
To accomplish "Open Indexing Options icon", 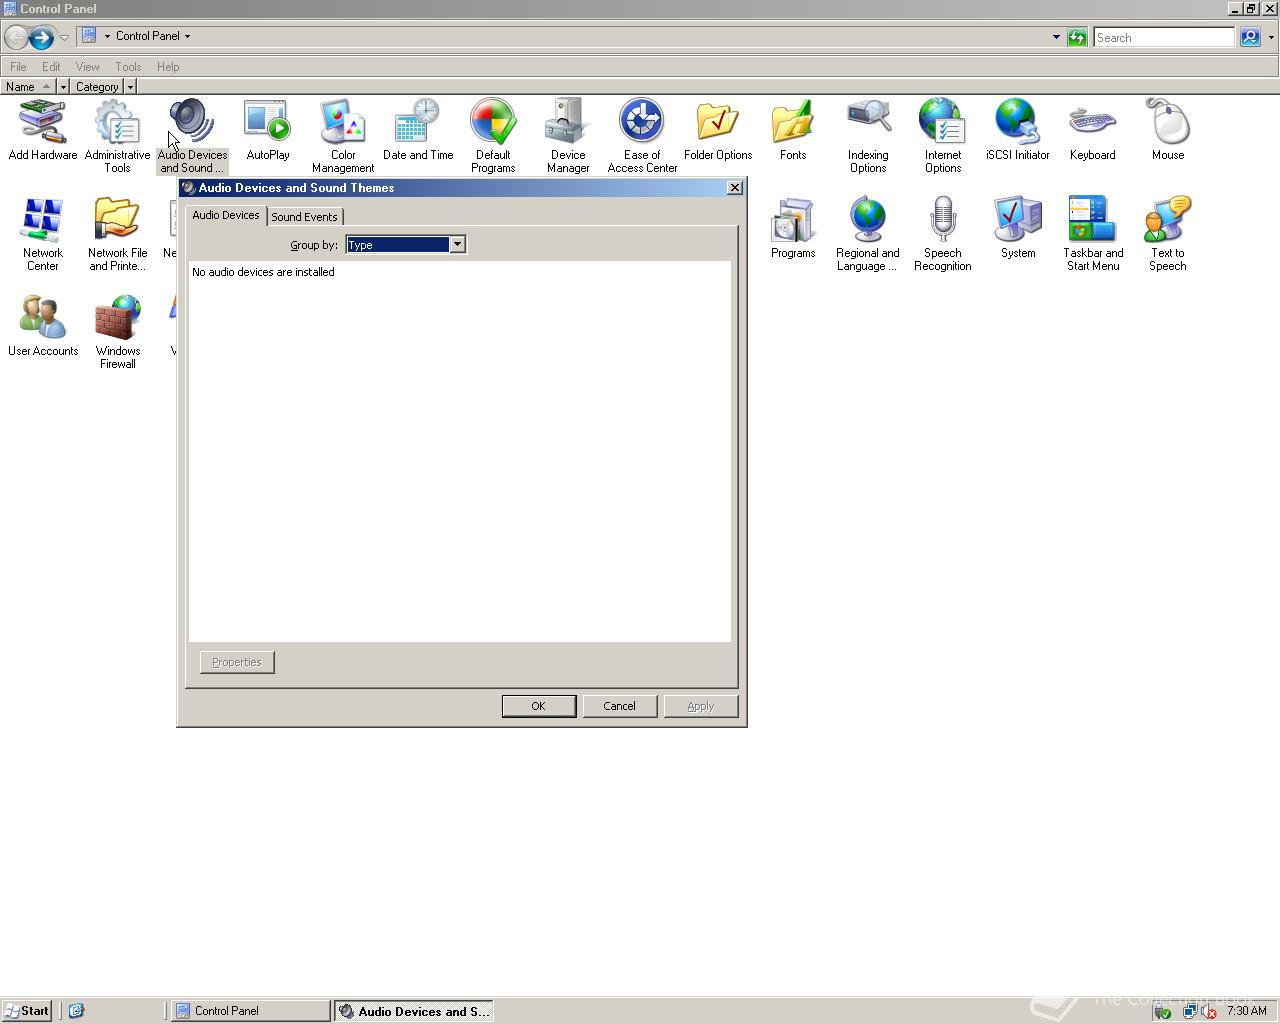I will click(867, 136).
